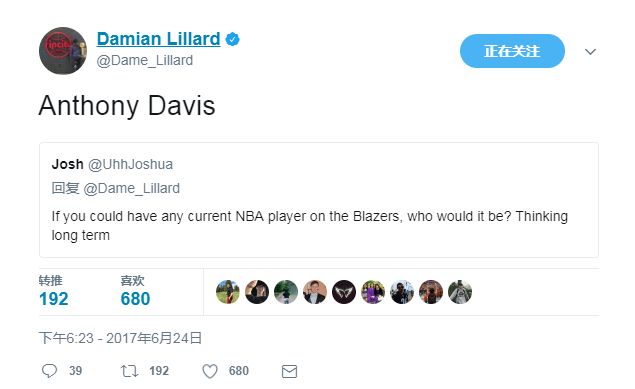View the 192 retweets (转推) count
Viewport: 635px width, 389px height.
53,291
